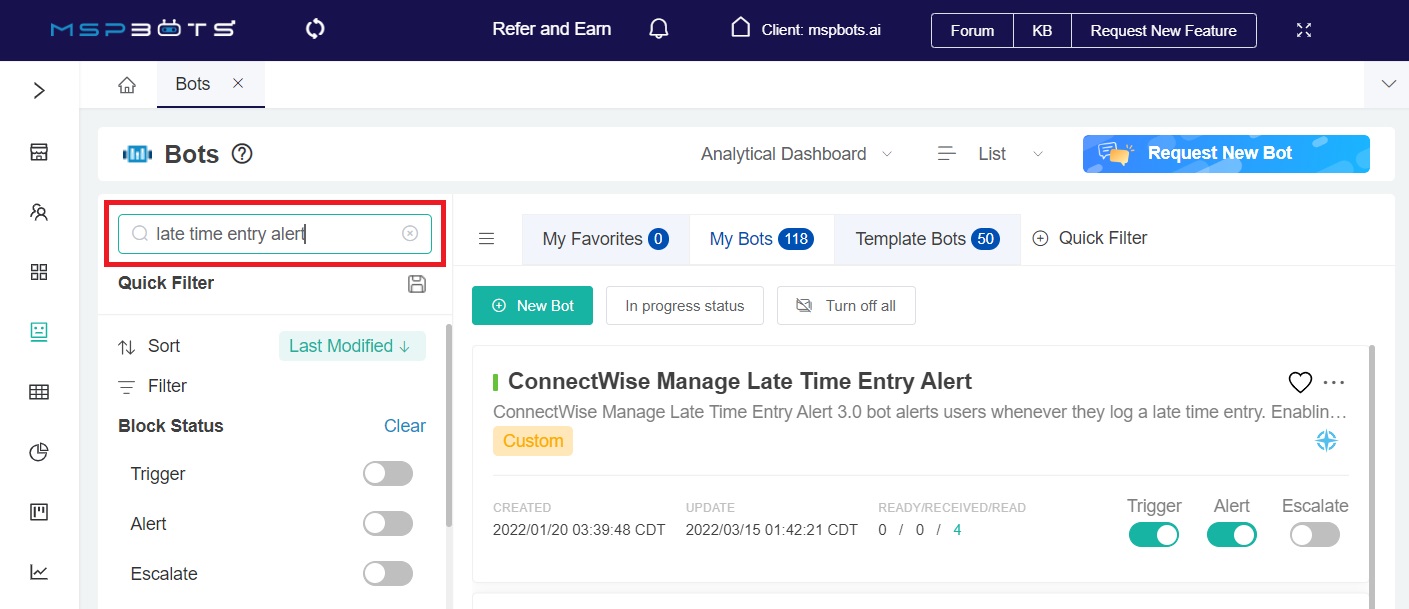This screenshot has height=609, width=1409.
Task: Expand the left sidebar navigation
Action: [39, 91]
